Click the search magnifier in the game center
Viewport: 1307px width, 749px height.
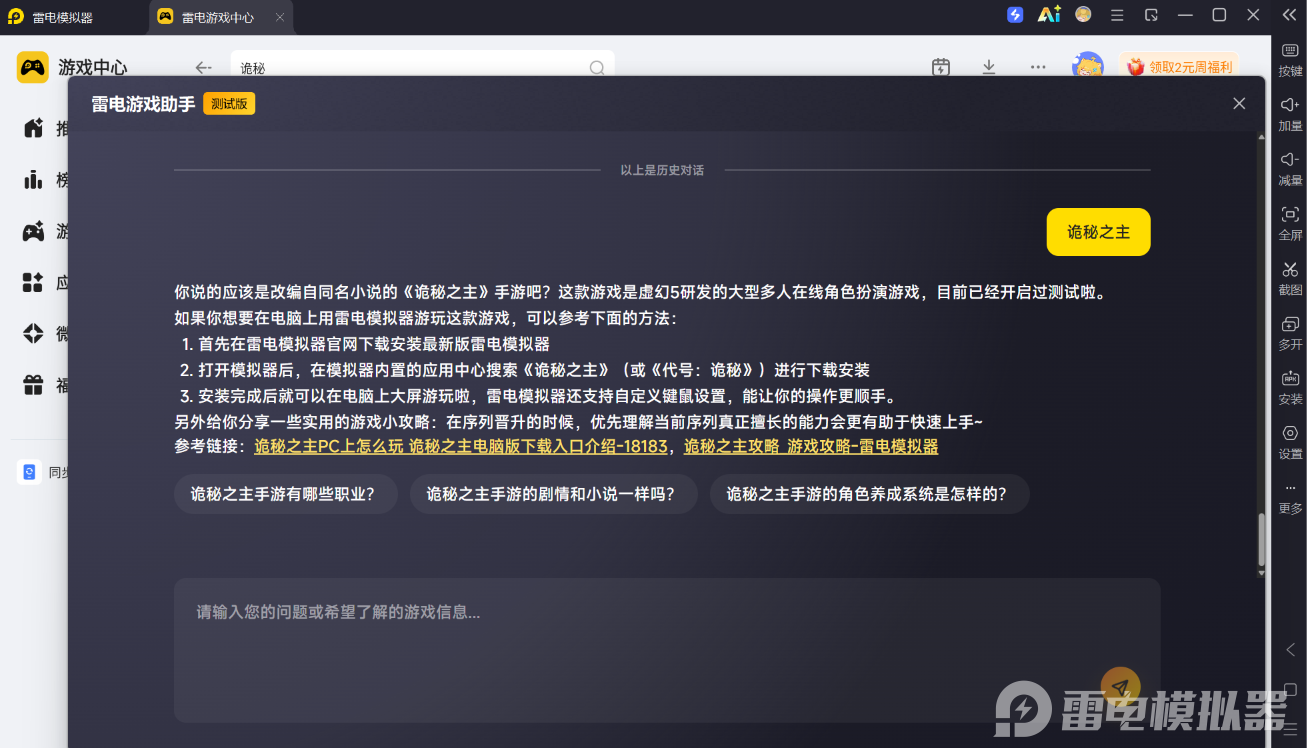tap(597, 68)
